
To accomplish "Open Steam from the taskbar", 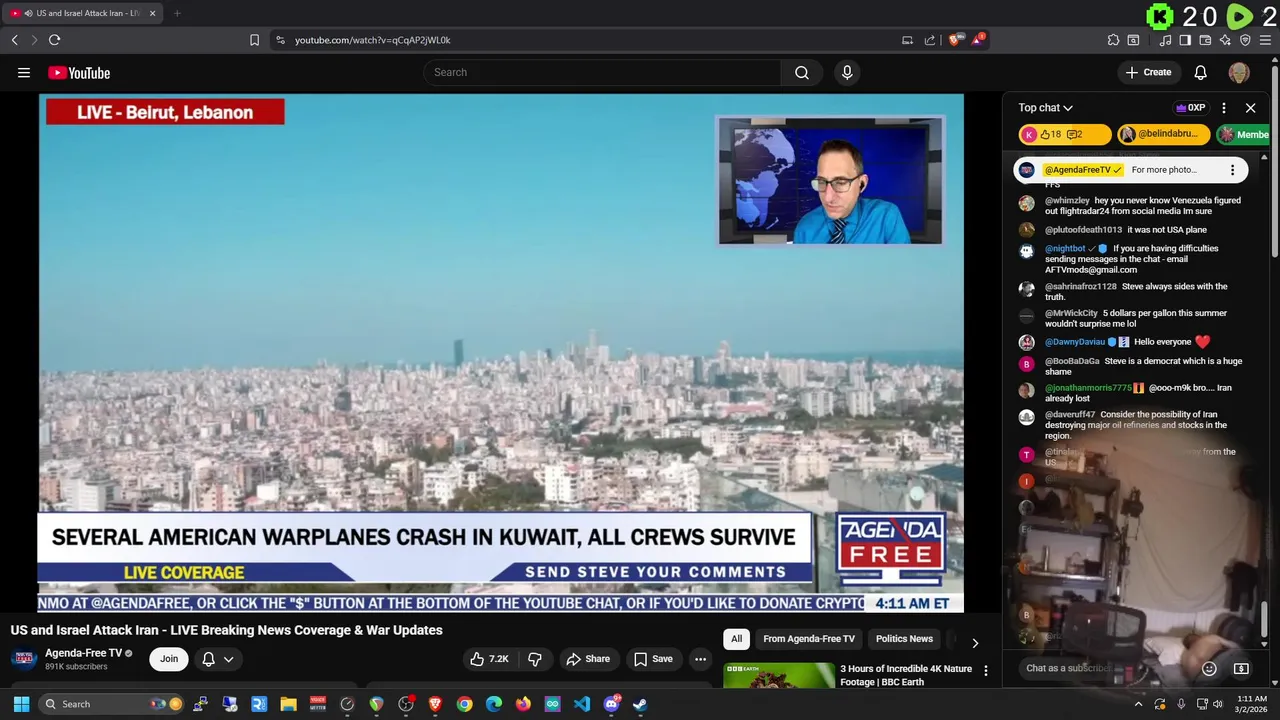I will coord(640,704).
